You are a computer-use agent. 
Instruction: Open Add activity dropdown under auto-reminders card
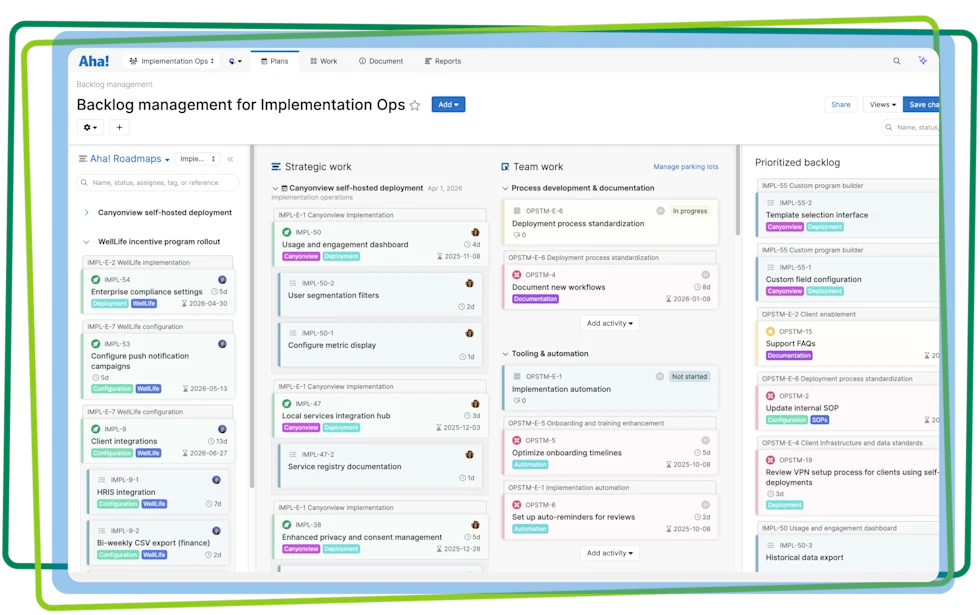pyautogui.click(x=609, y=553)
